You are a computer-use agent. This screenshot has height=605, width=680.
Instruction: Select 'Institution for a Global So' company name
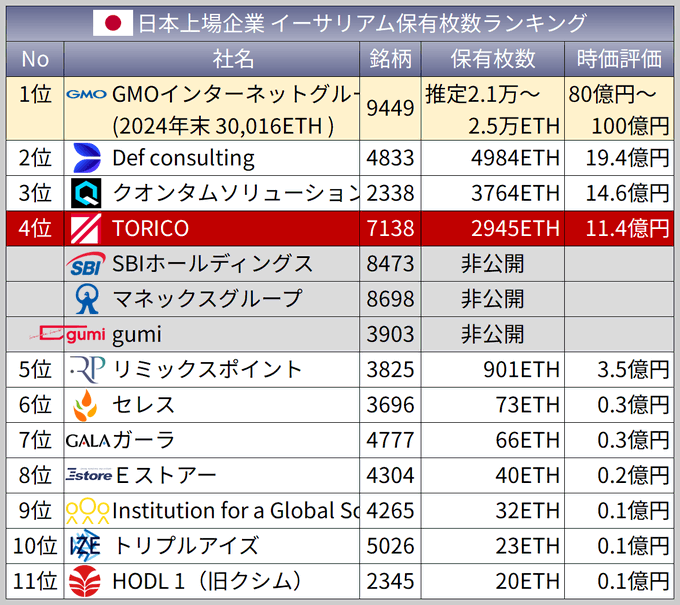pos(235,511)
